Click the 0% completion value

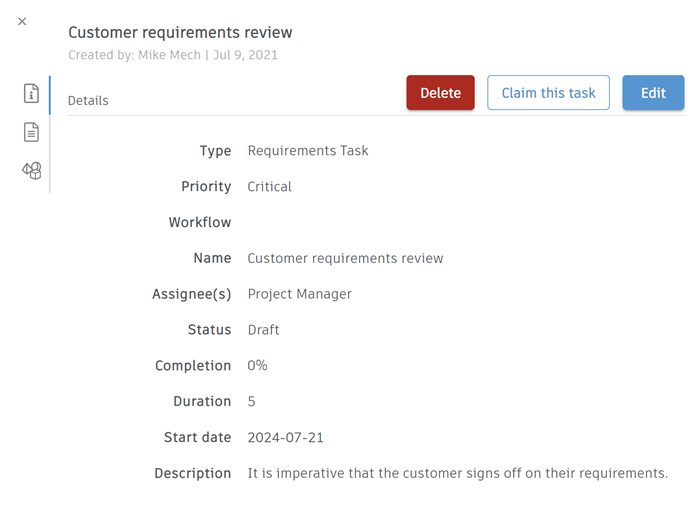(258, 366)
